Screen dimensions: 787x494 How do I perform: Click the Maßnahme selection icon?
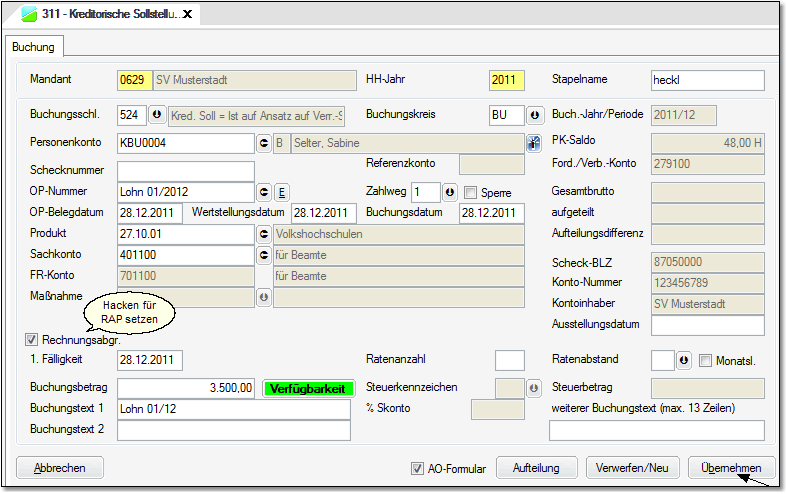pos(264,297)
